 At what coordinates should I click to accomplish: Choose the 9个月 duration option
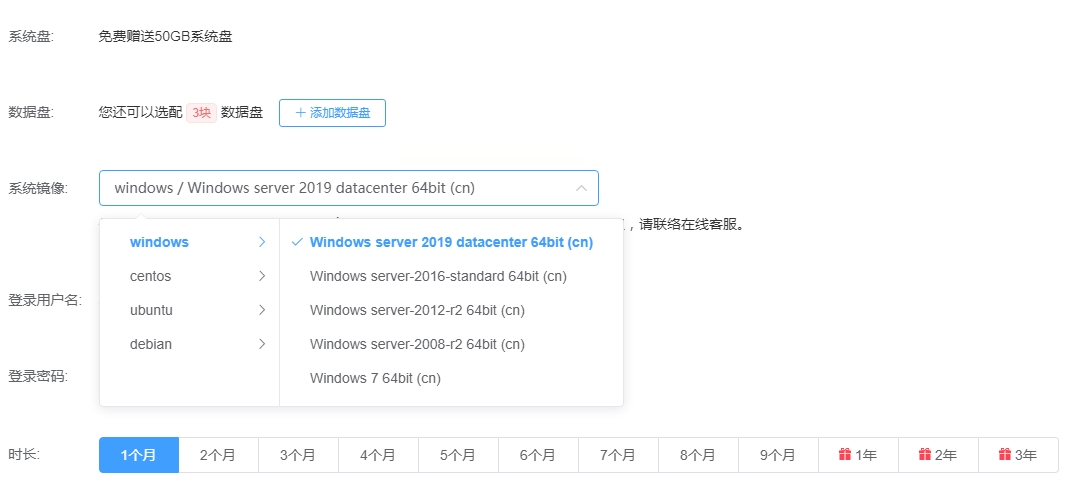[x=778, y=455]
